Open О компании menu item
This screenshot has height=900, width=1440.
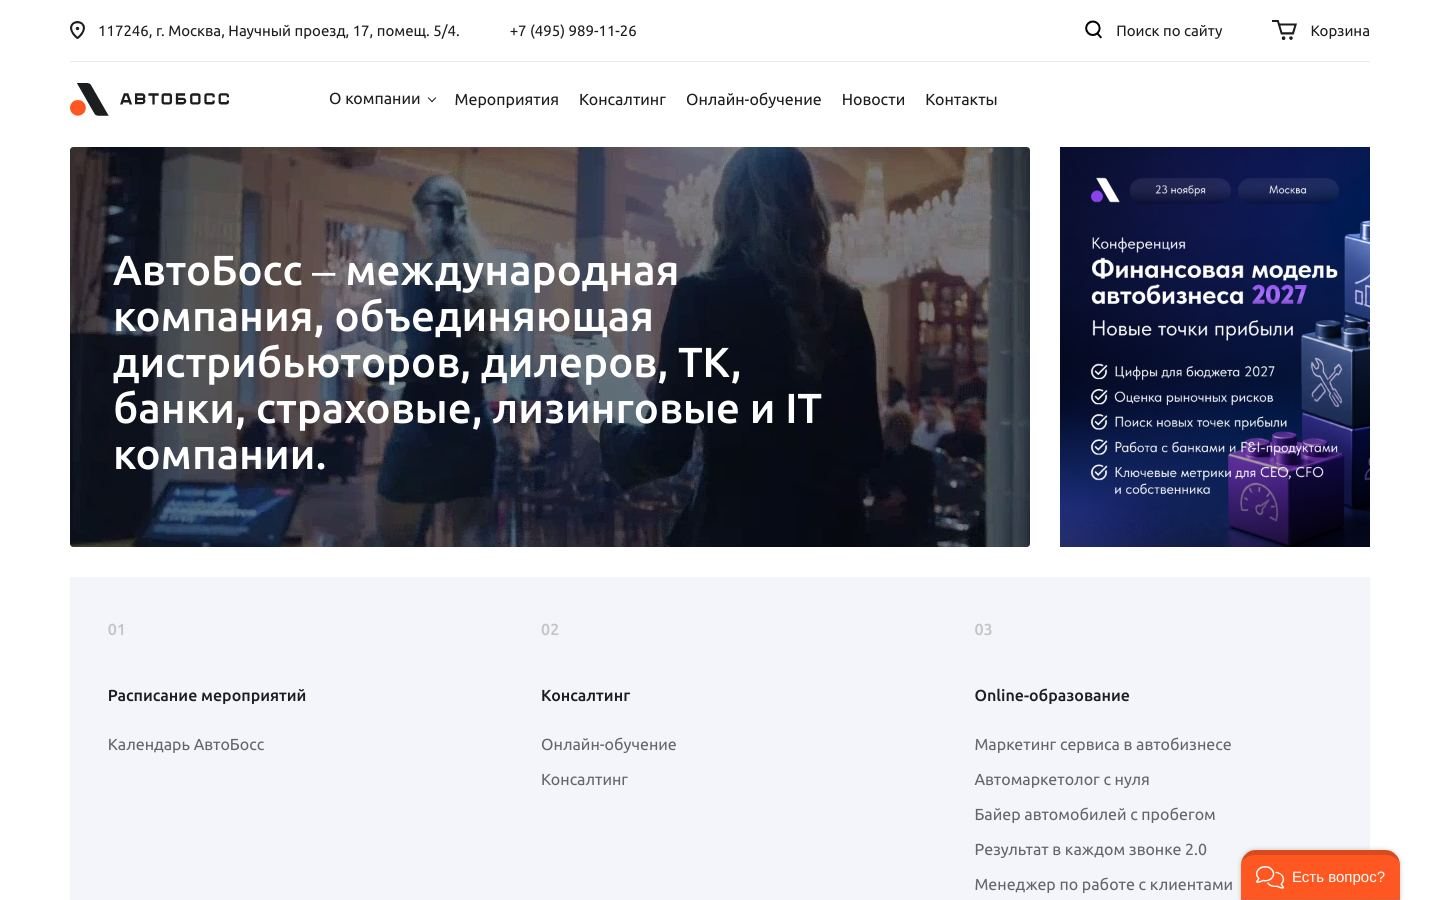click(x=375, y=99)
